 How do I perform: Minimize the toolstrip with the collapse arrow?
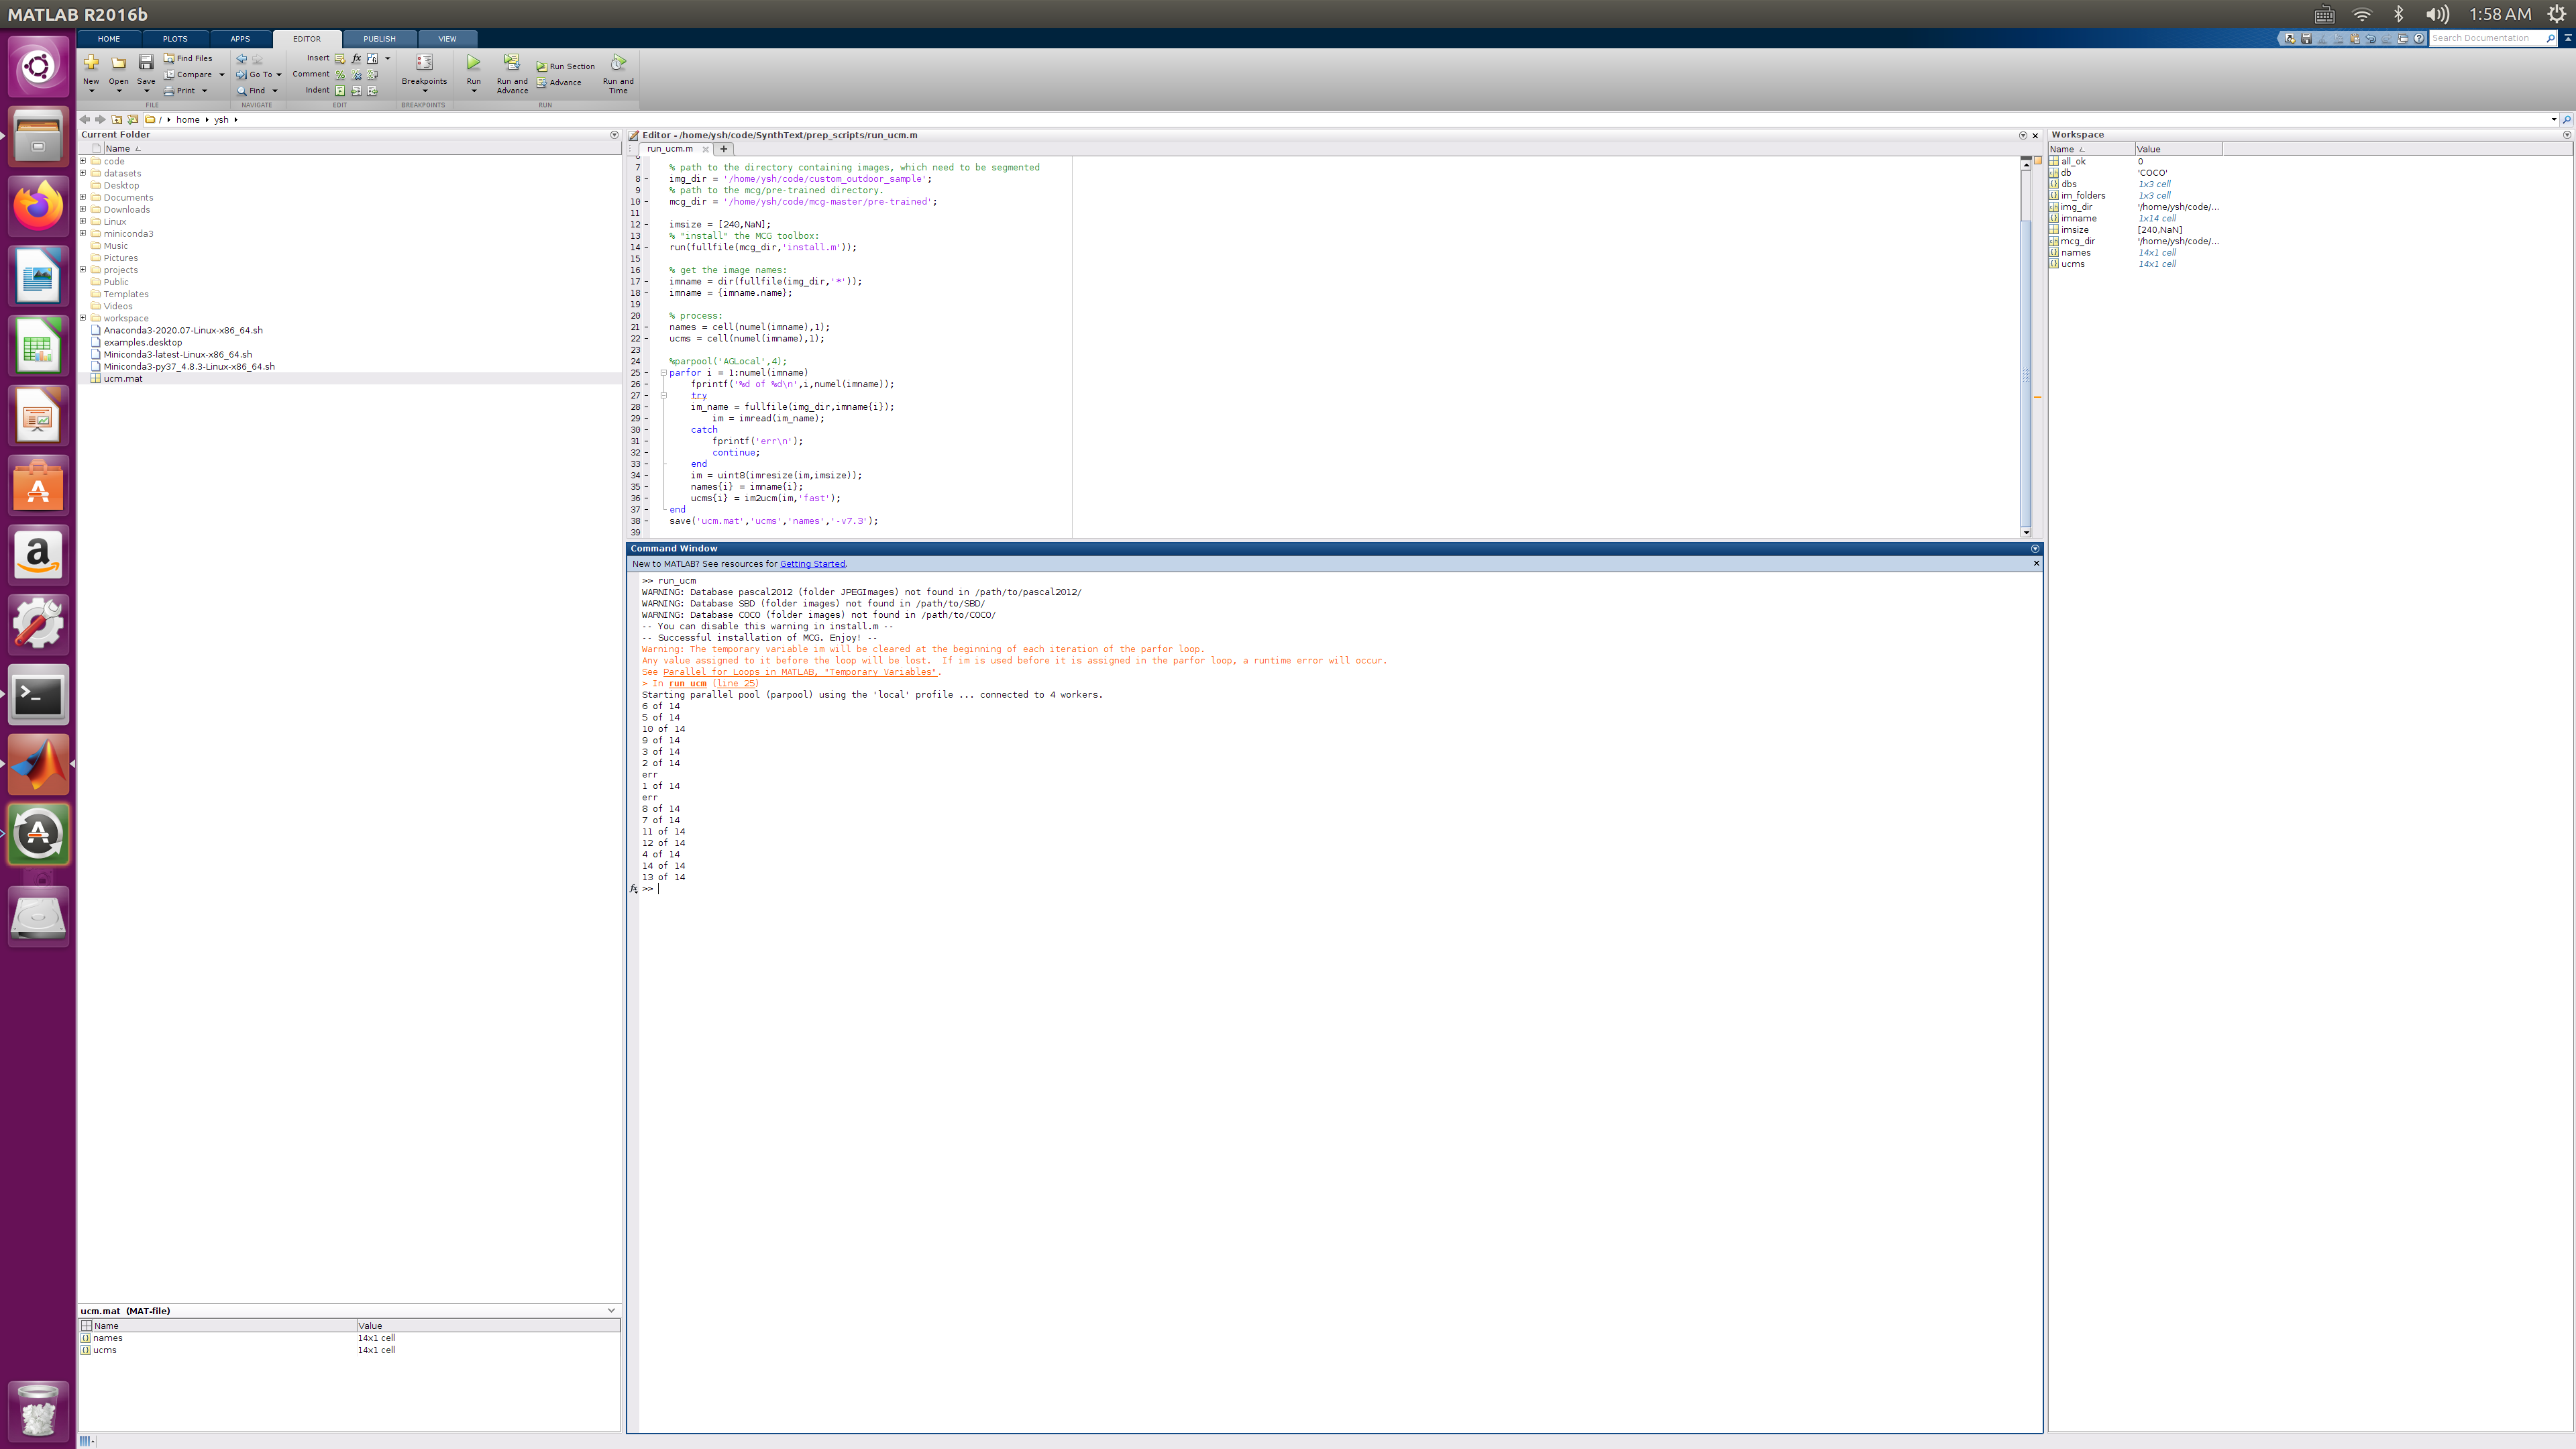click(2567, 38)
